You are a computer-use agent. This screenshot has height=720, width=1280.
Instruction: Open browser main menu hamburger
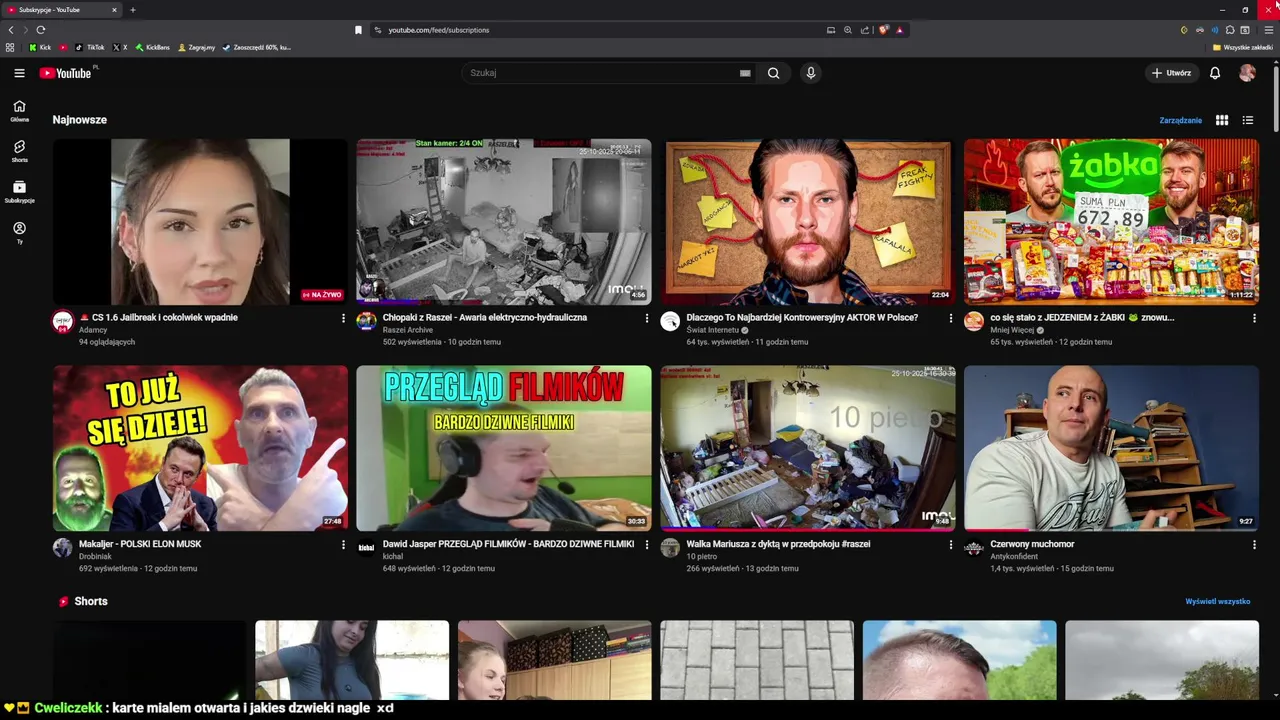[1268, 30]
